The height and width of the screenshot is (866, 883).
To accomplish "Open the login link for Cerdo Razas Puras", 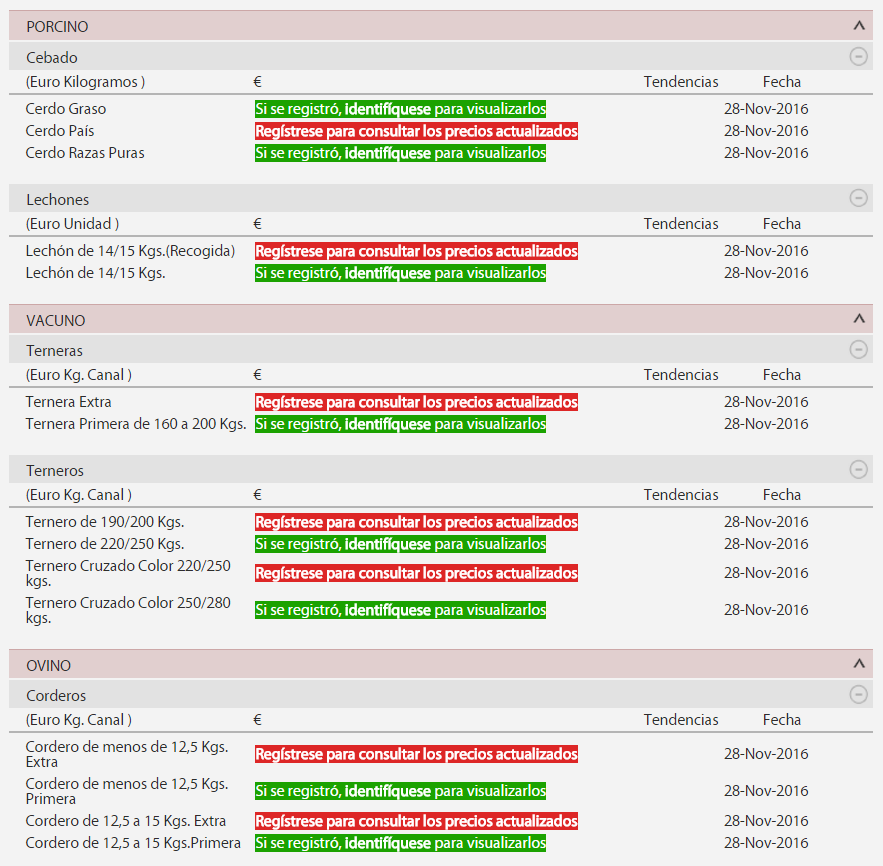I will point(400,153).
